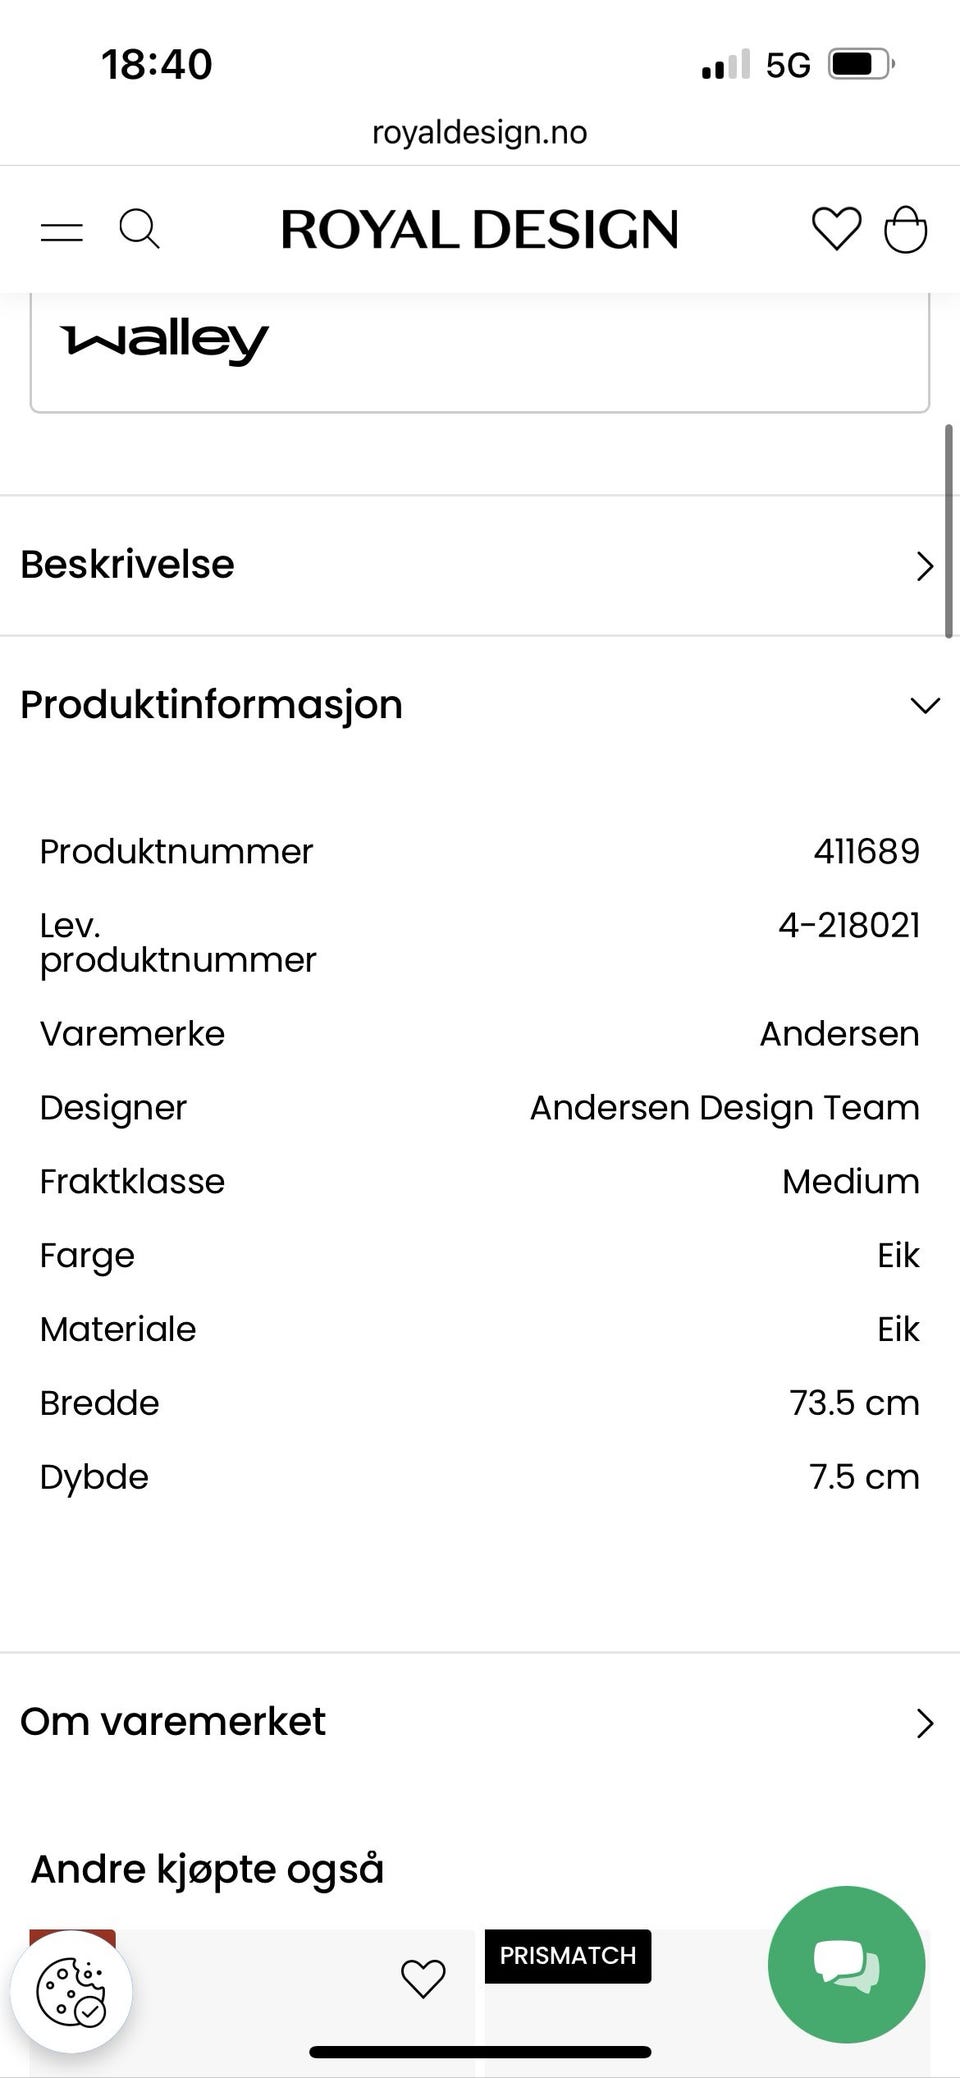Favorite the recommended product with heart
The image size is (960, 2078).
pos(423,1978)
